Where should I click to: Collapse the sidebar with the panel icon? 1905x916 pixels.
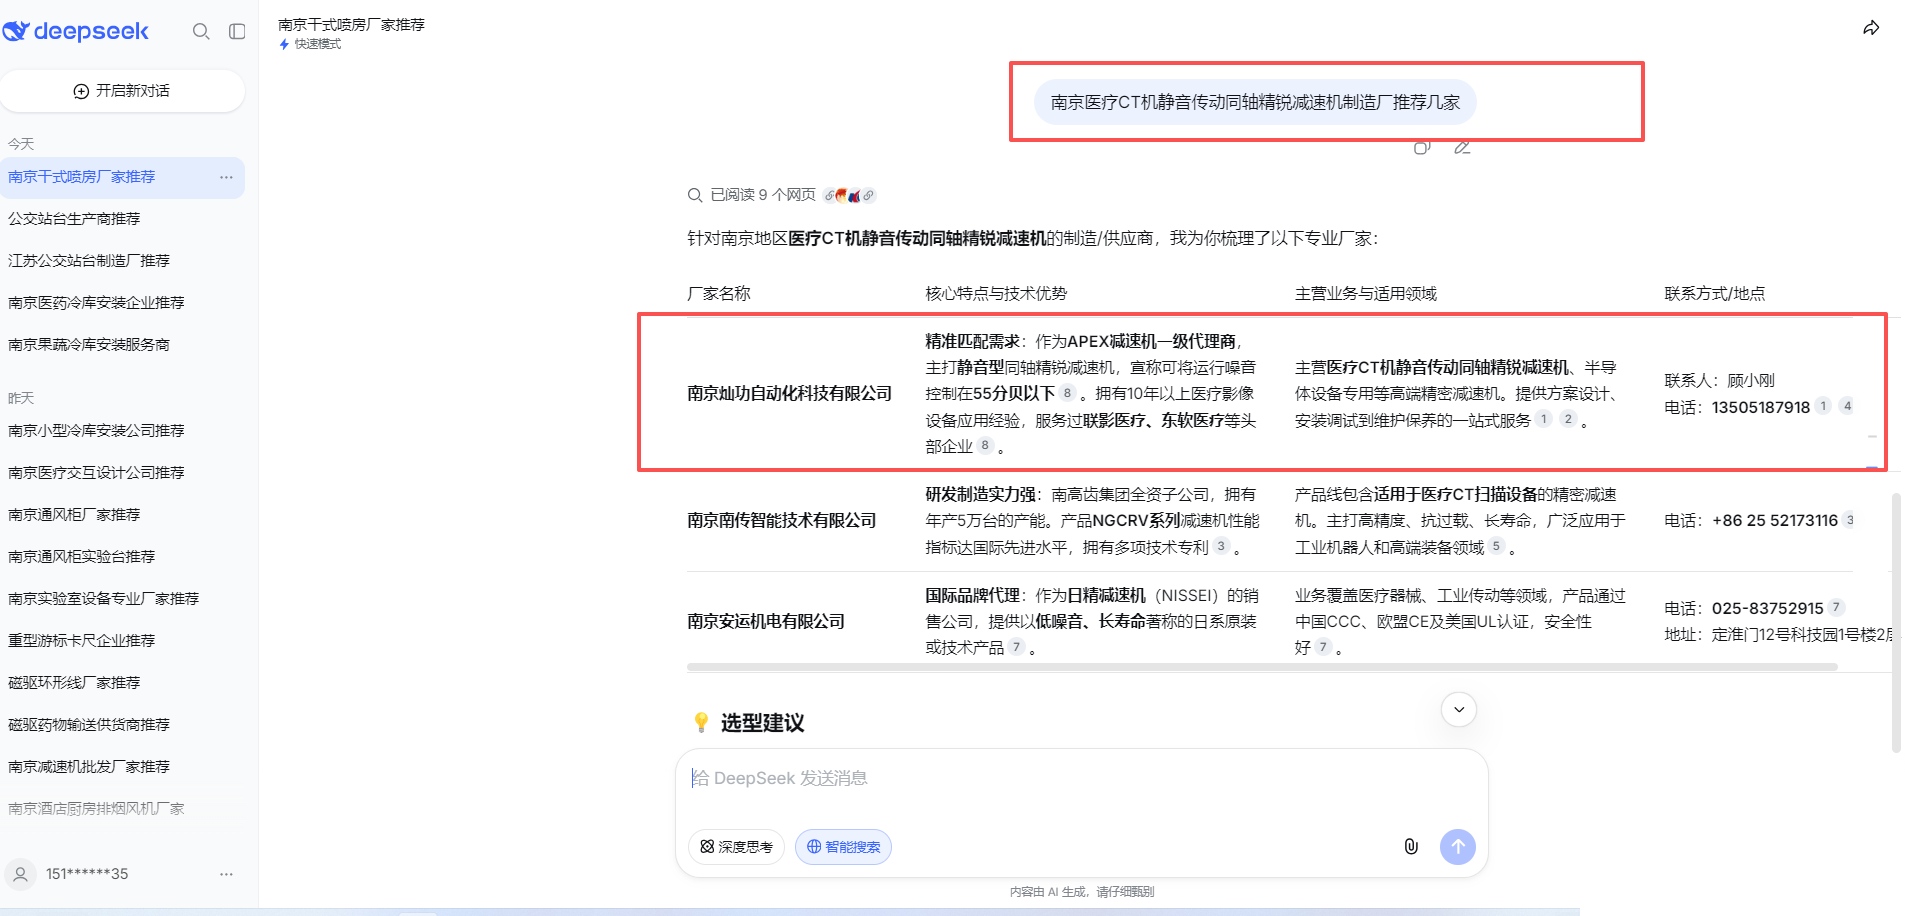pyautogui.click(x=237, y=31)
